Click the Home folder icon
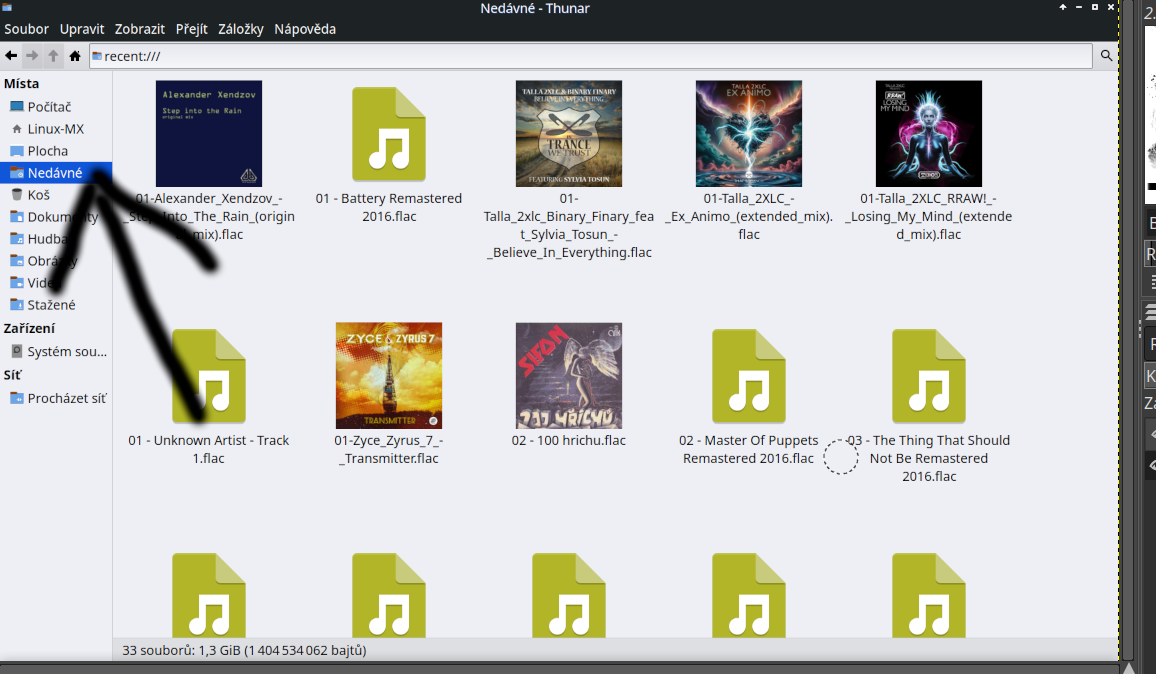 pos(74,56)
